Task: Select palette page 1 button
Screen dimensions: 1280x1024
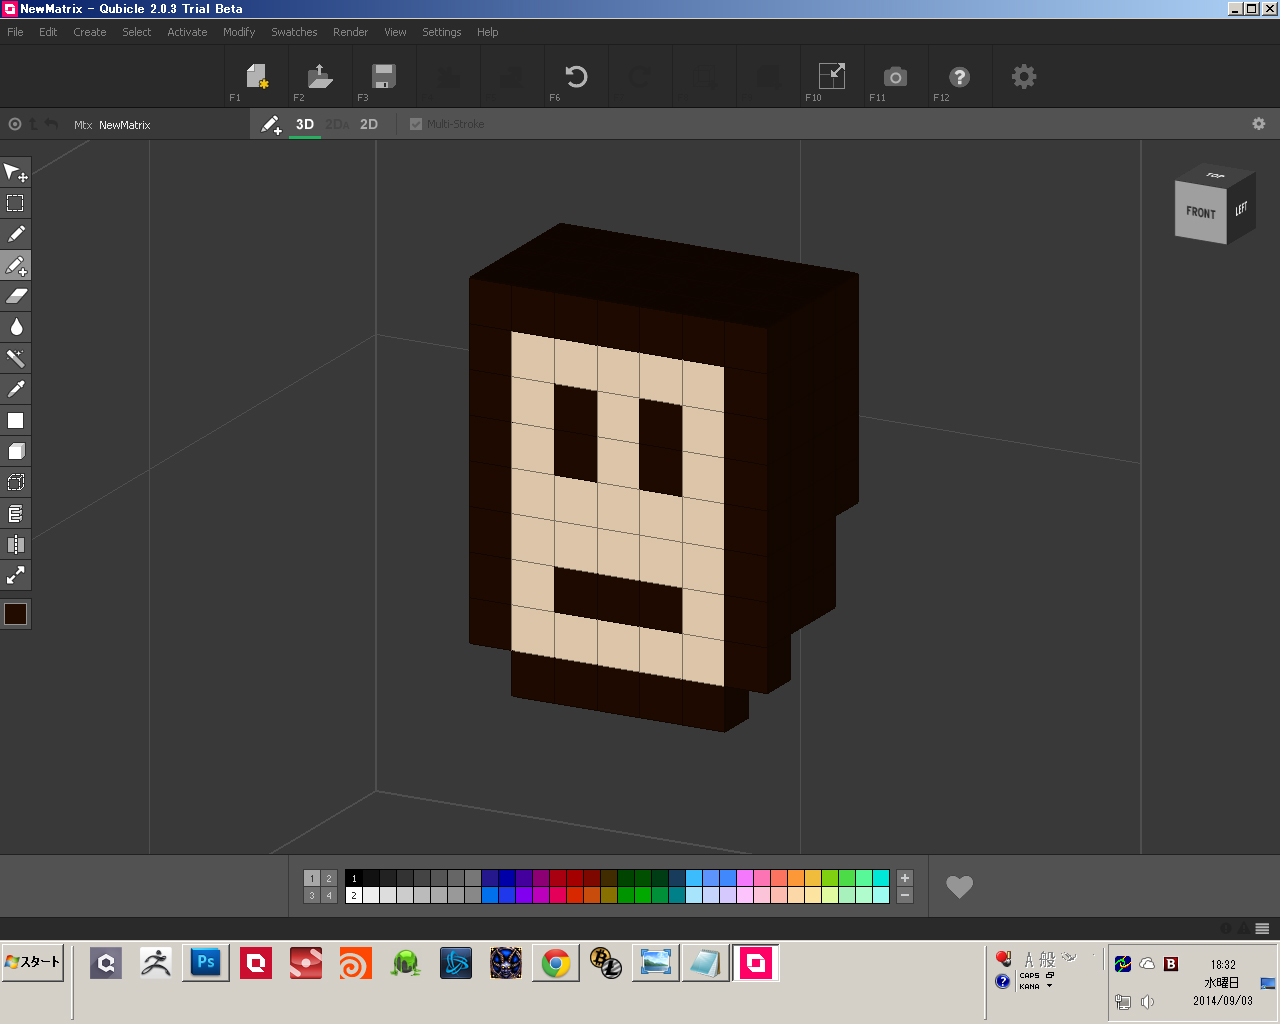Action: point(312,878)
